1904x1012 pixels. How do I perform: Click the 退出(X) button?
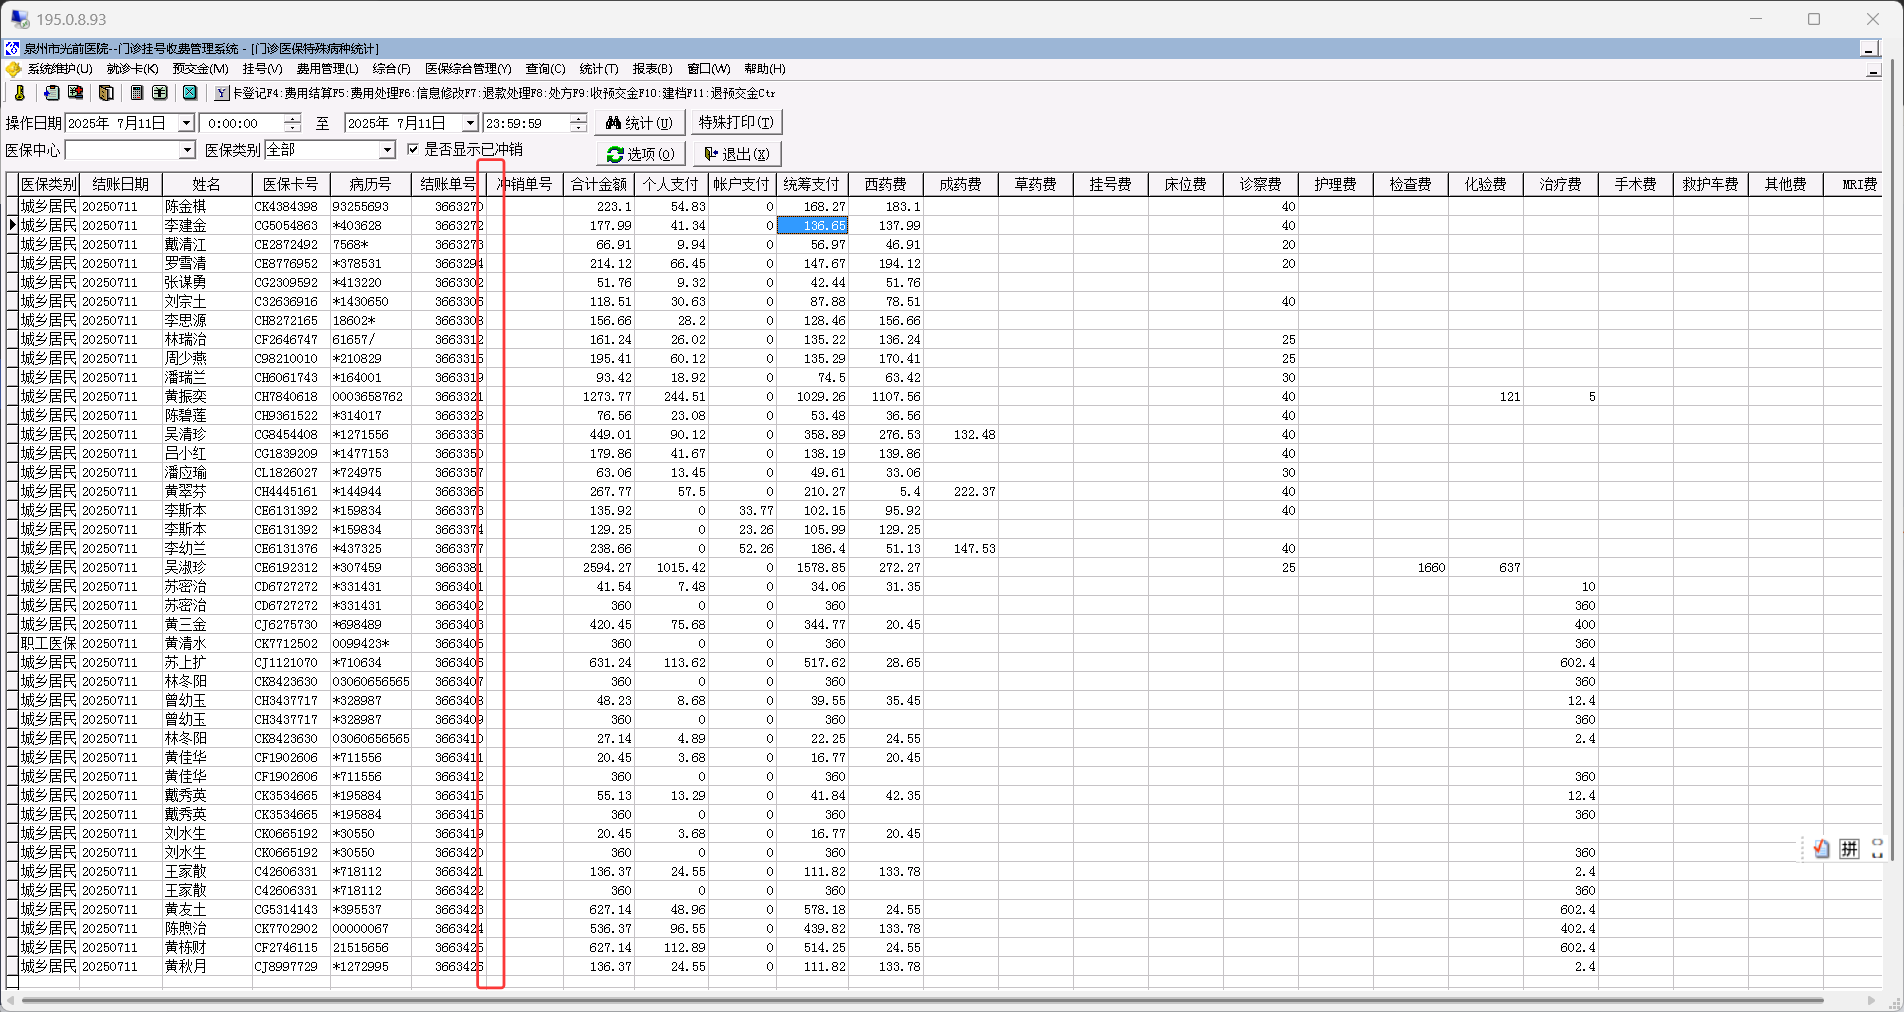tap(737, 154)
